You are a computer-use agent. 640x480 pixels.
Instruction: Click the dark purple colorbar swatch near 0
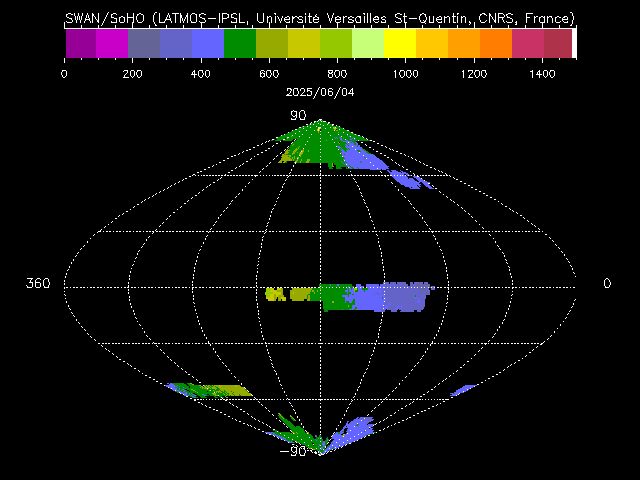pos(80,43)
